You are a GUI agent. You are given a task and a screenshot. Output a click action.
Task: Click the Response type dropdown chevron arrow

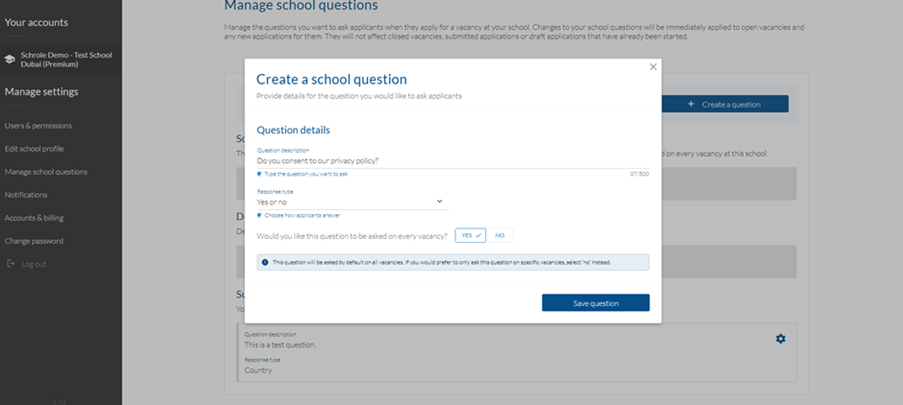coord(439,201)
